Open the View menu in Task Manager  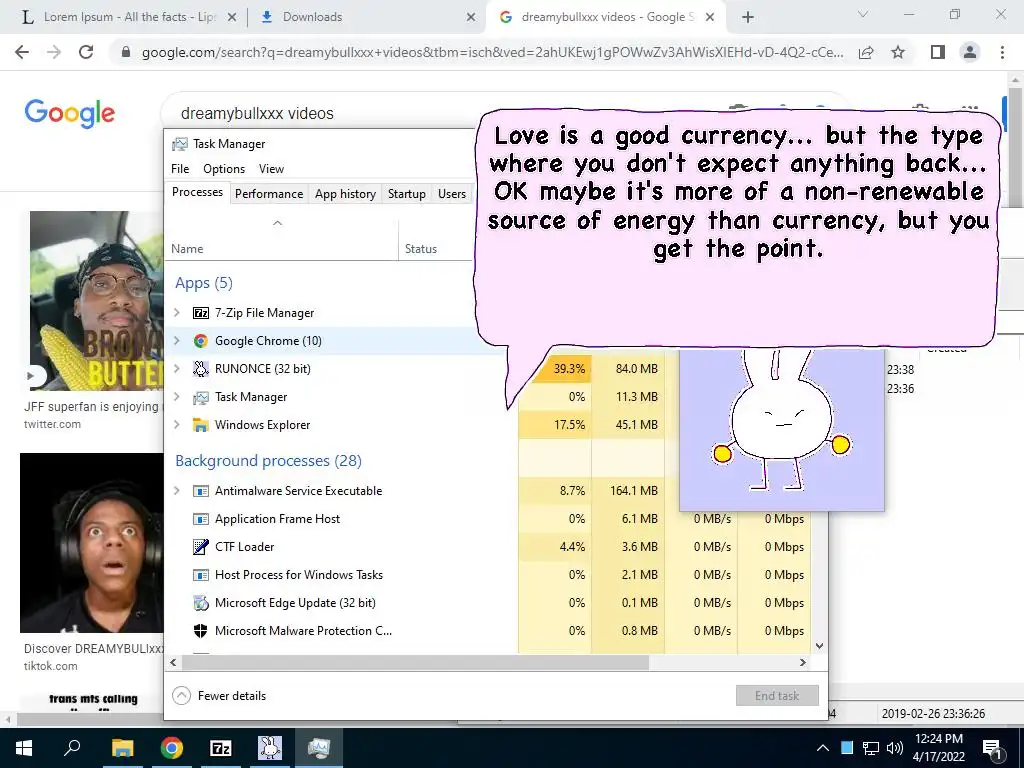271,169
